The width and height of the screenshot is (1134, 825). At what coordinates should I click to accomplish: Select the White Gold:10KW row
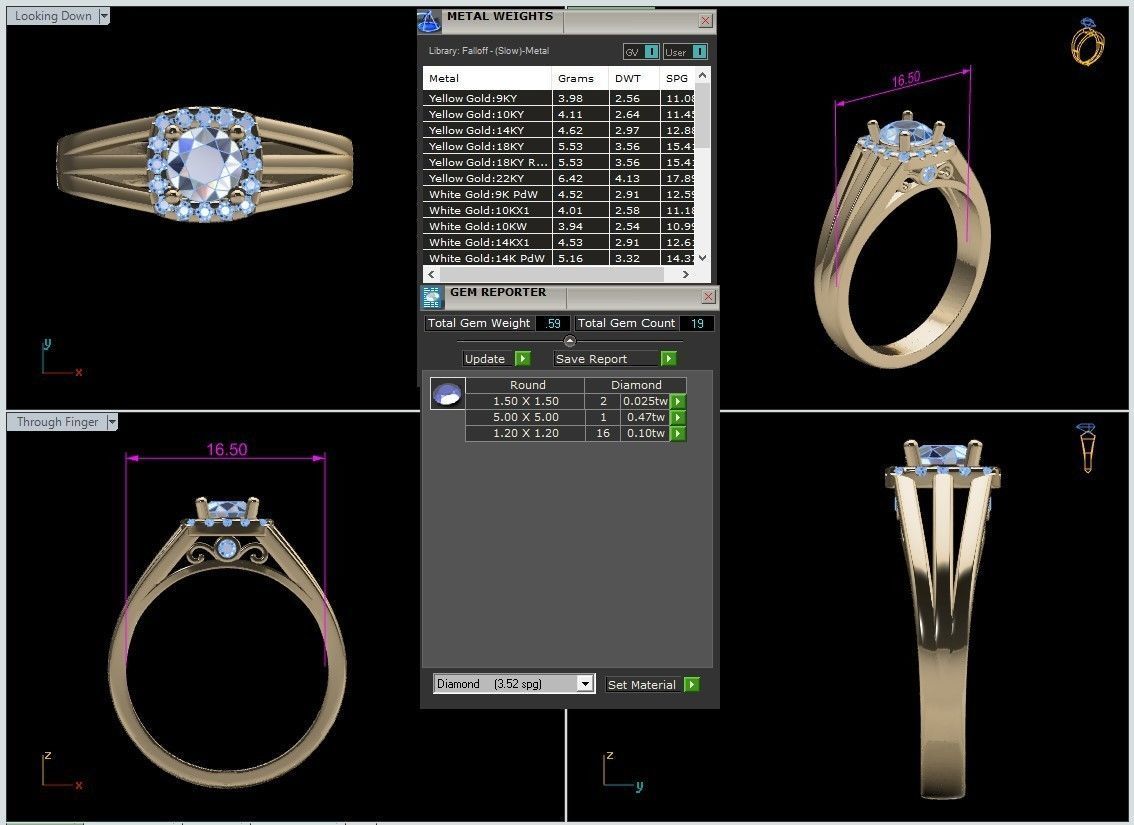(558, 226)
